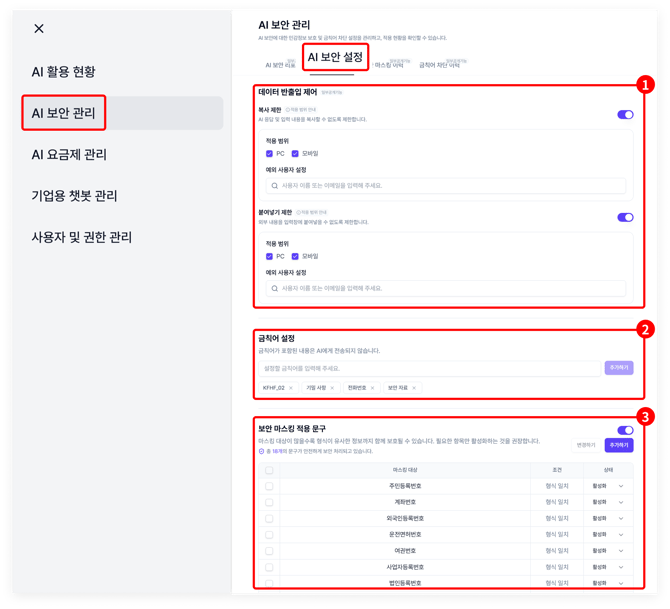This screenshot has width=670, height=609.
Task: Remove the KFHF_02 forbidden word tag
Action: [291, 388]
